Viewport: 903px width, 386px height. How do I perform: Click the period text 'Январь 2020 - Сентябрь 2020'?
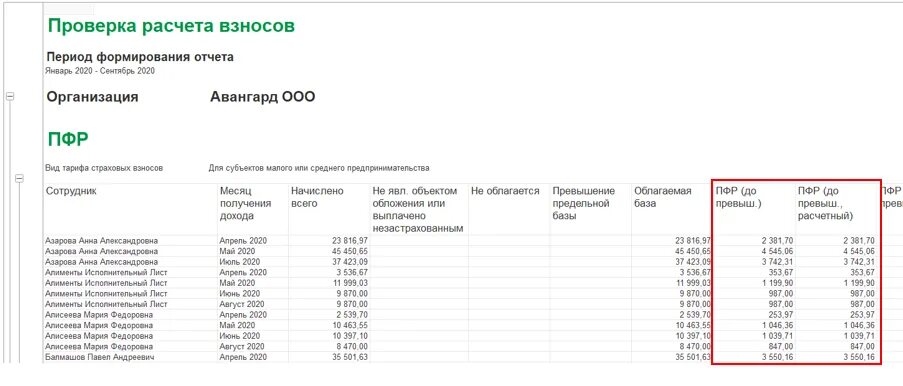point(100,71)
